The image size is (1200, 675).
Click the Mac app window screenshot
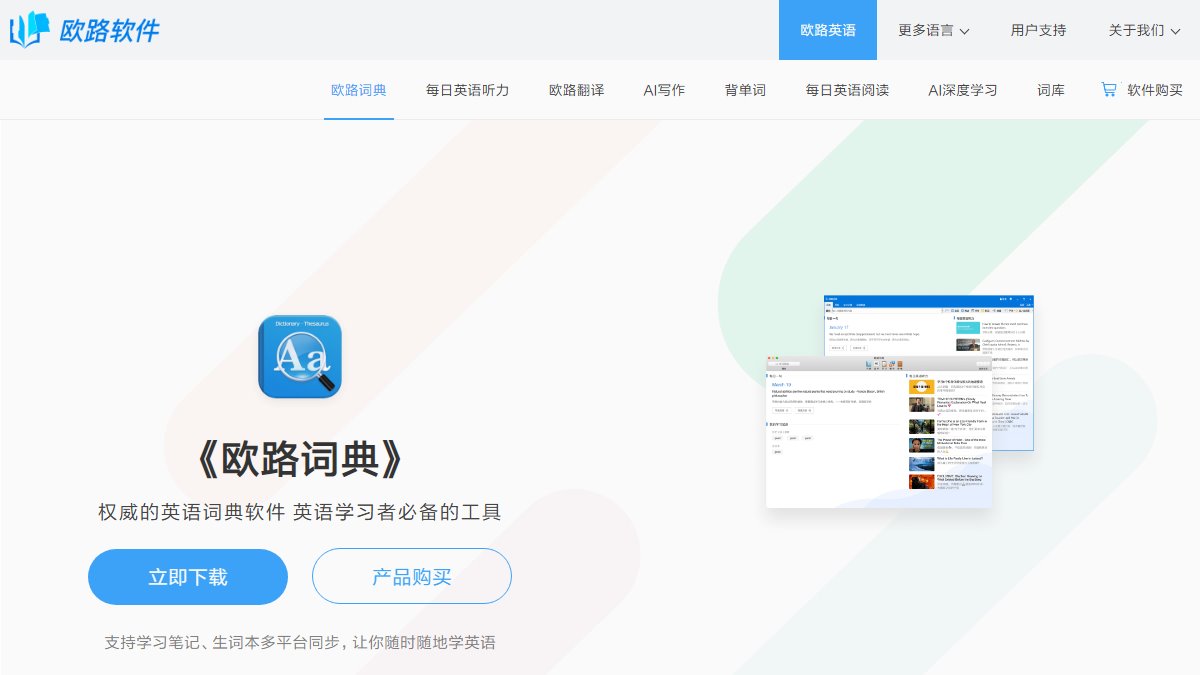(x=879, y=432)
